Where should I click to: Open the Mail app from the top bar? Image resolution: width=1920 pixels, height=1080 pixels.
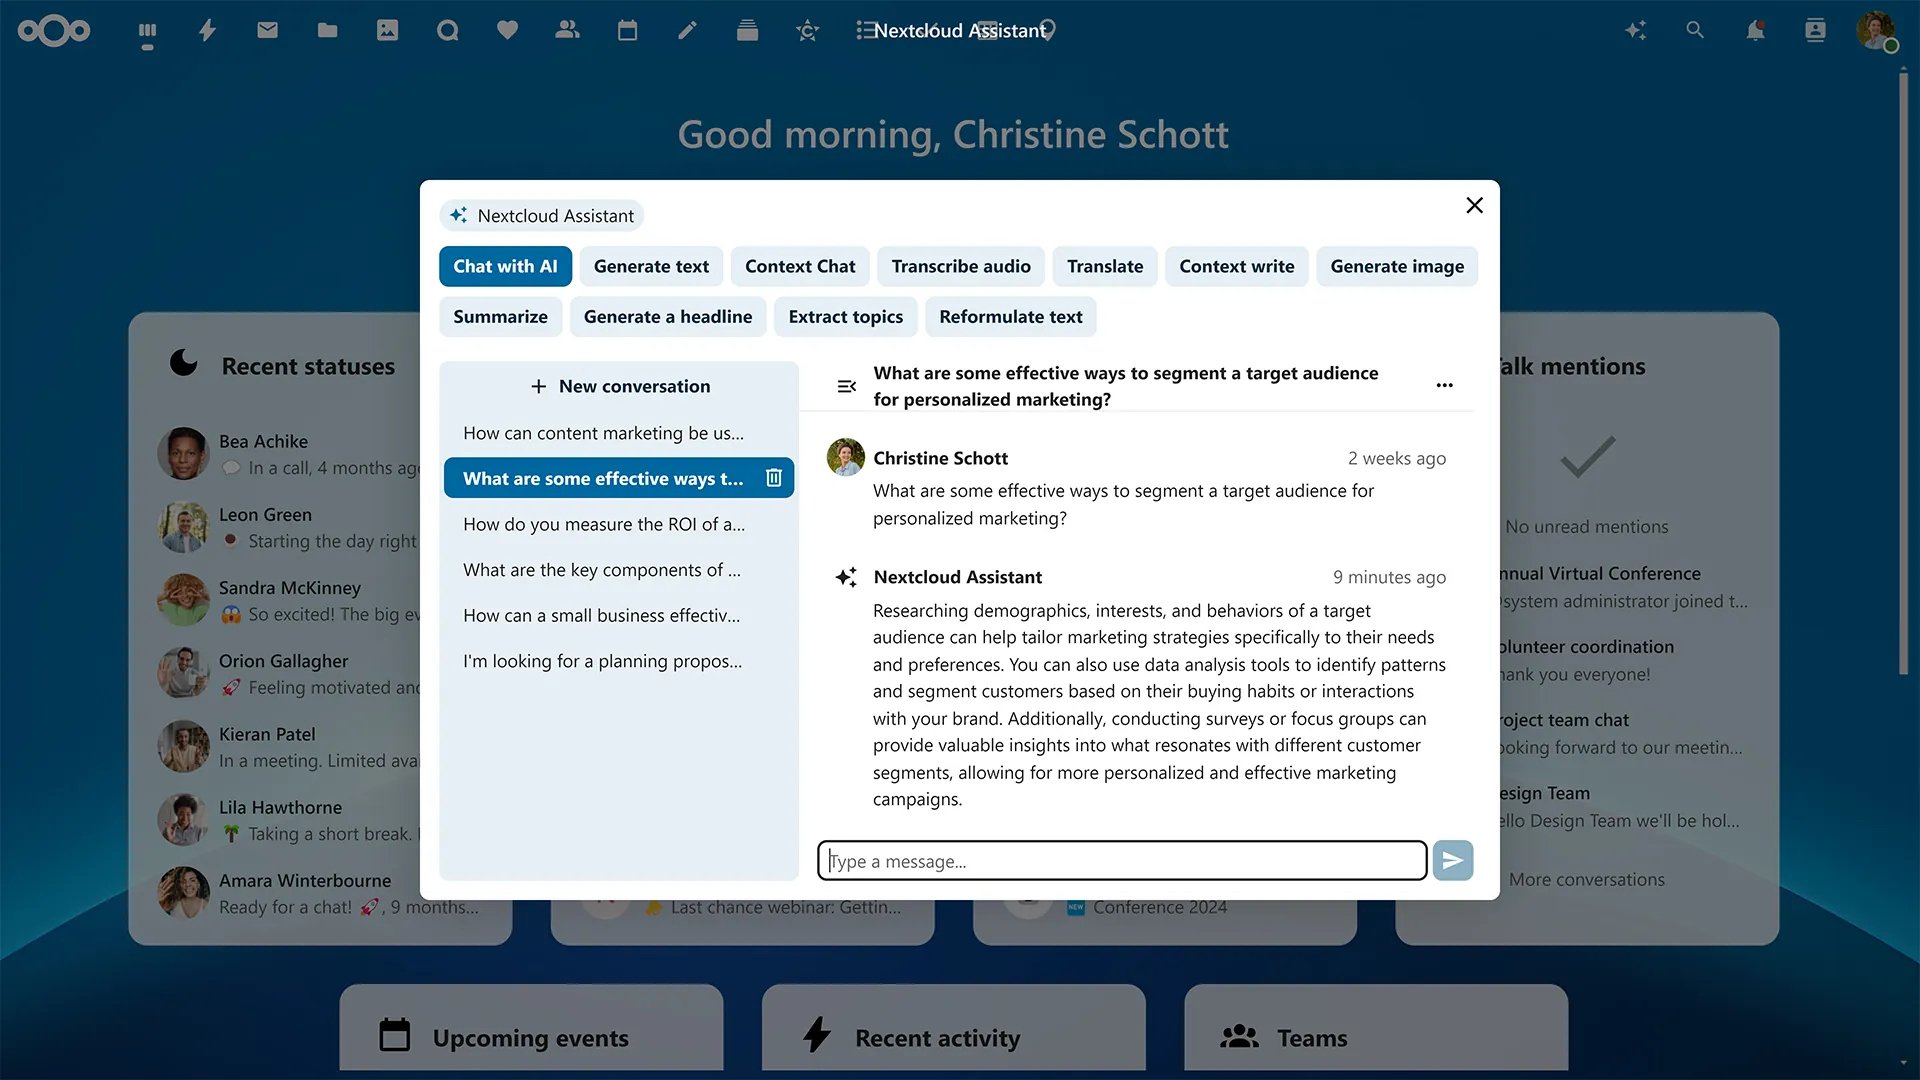tap(266, 30)
